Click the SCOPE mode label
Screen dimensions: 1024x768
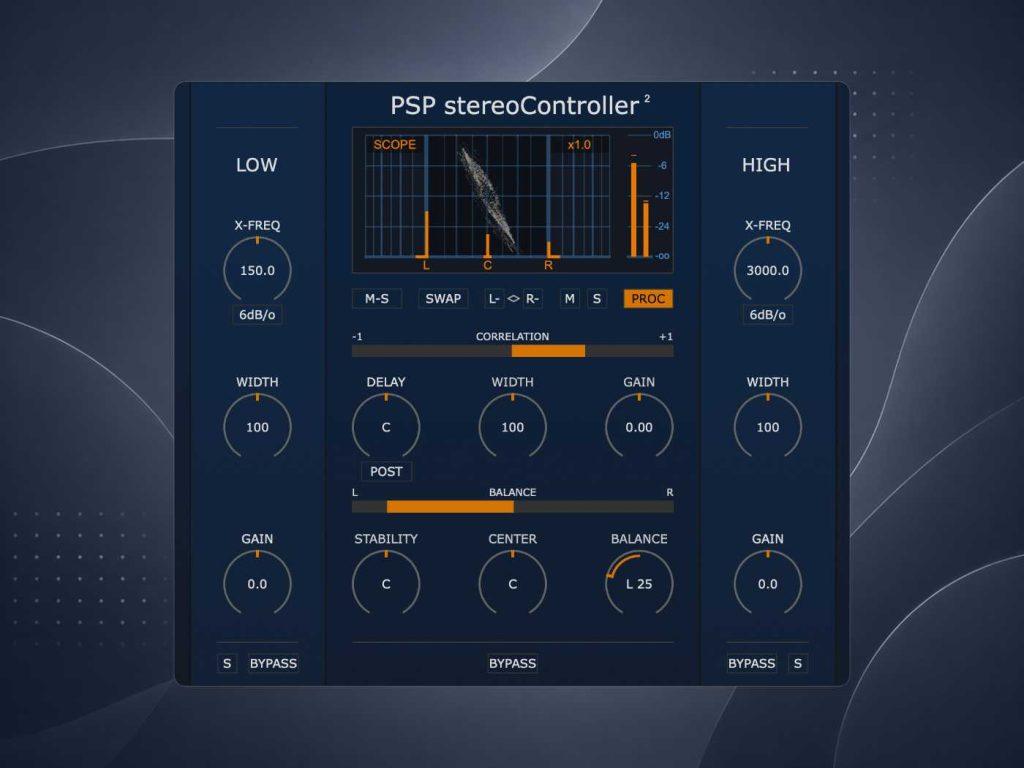pos(394,144)
